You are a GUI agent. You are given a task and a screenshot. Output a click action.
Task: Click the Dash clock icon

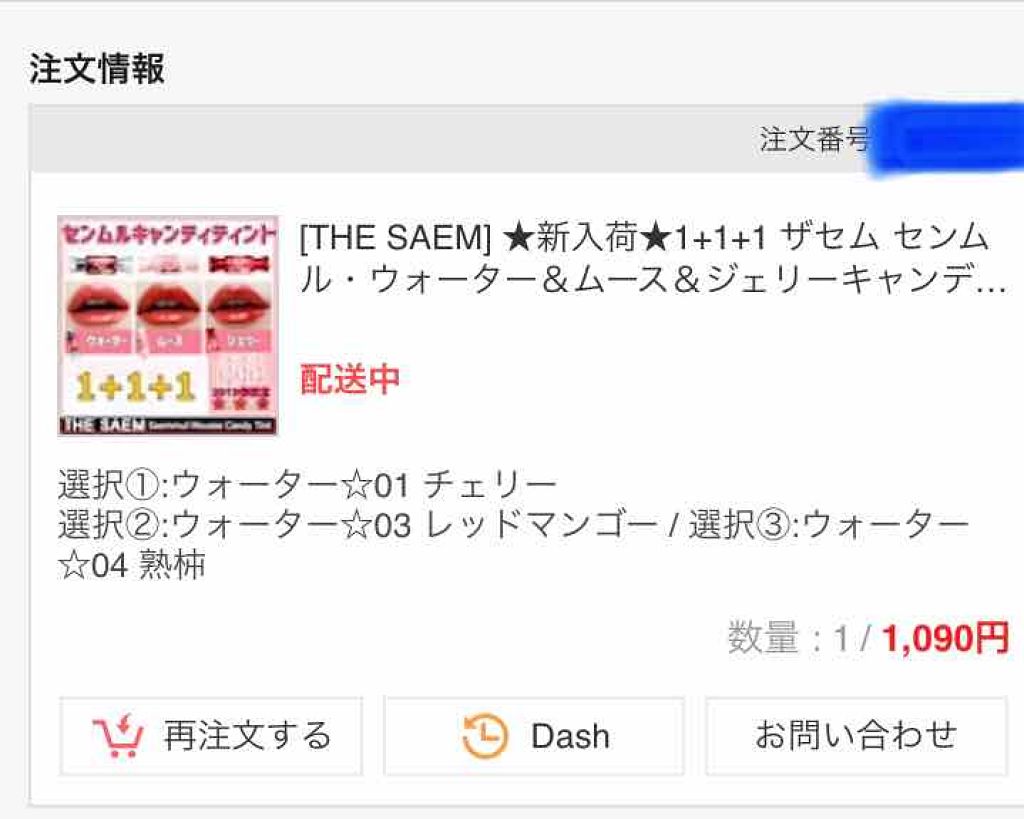(x=485, y=736)
